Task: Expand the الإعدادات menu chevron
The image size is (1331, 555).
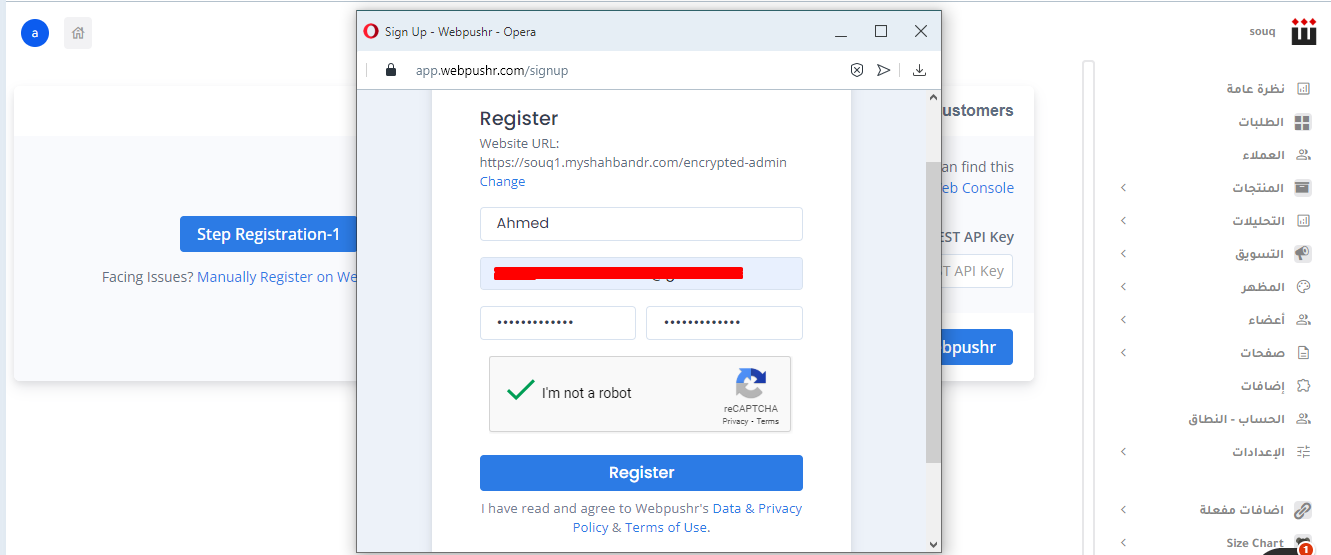Action: click(1123, 452)
